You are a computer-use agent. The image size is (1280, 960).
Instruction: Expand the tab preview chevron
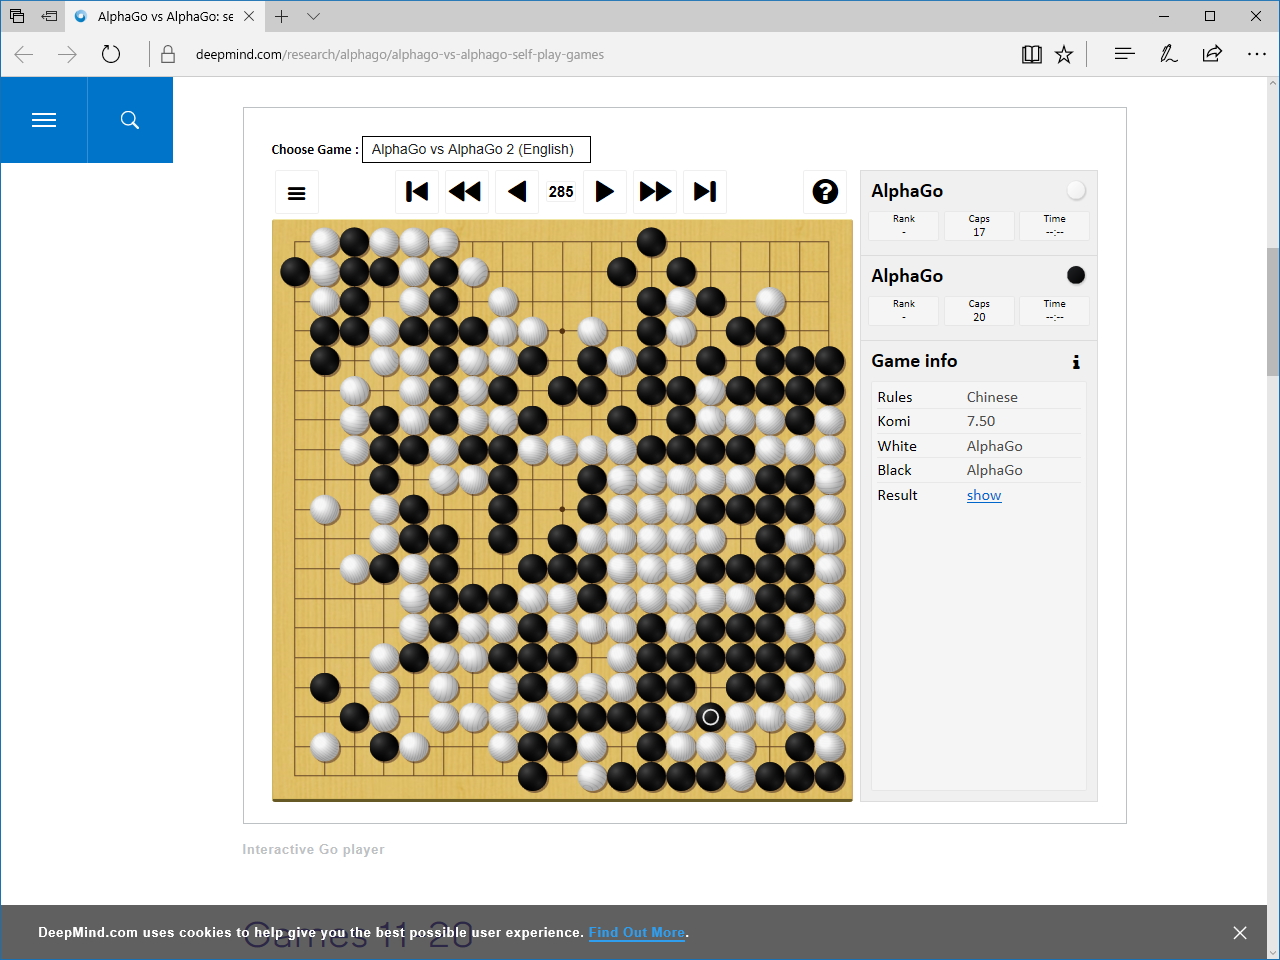(313, 16)
